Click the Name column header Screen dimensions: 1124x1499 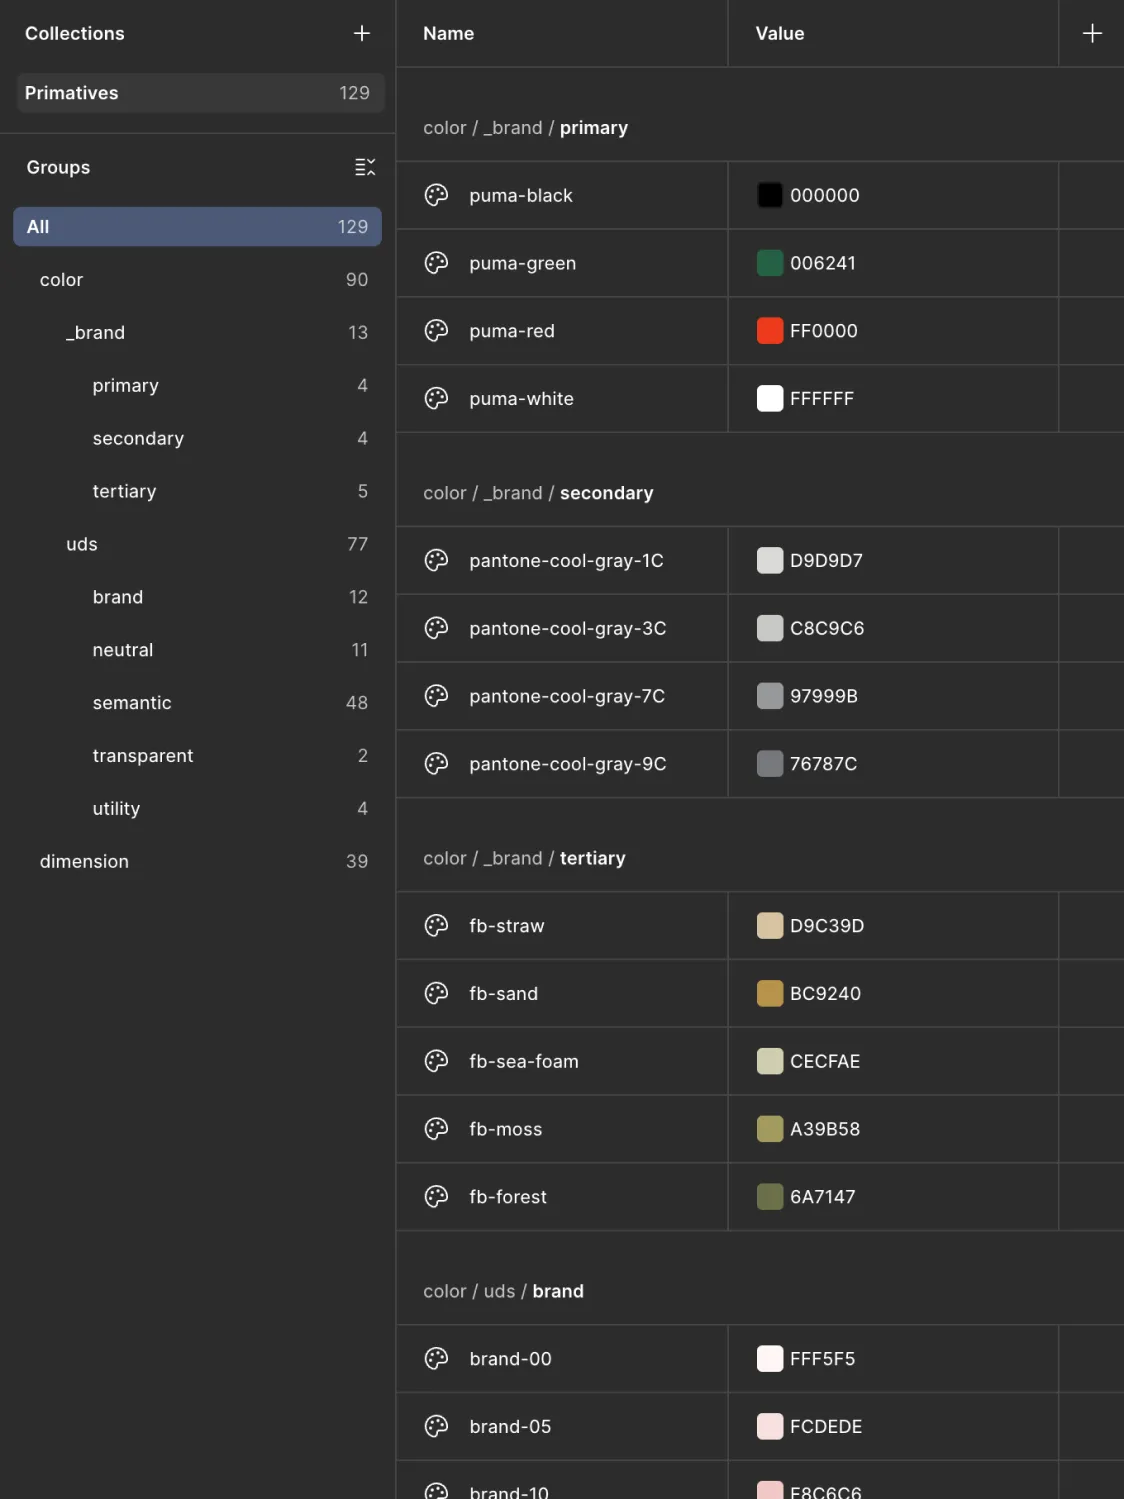pos(449,33)
